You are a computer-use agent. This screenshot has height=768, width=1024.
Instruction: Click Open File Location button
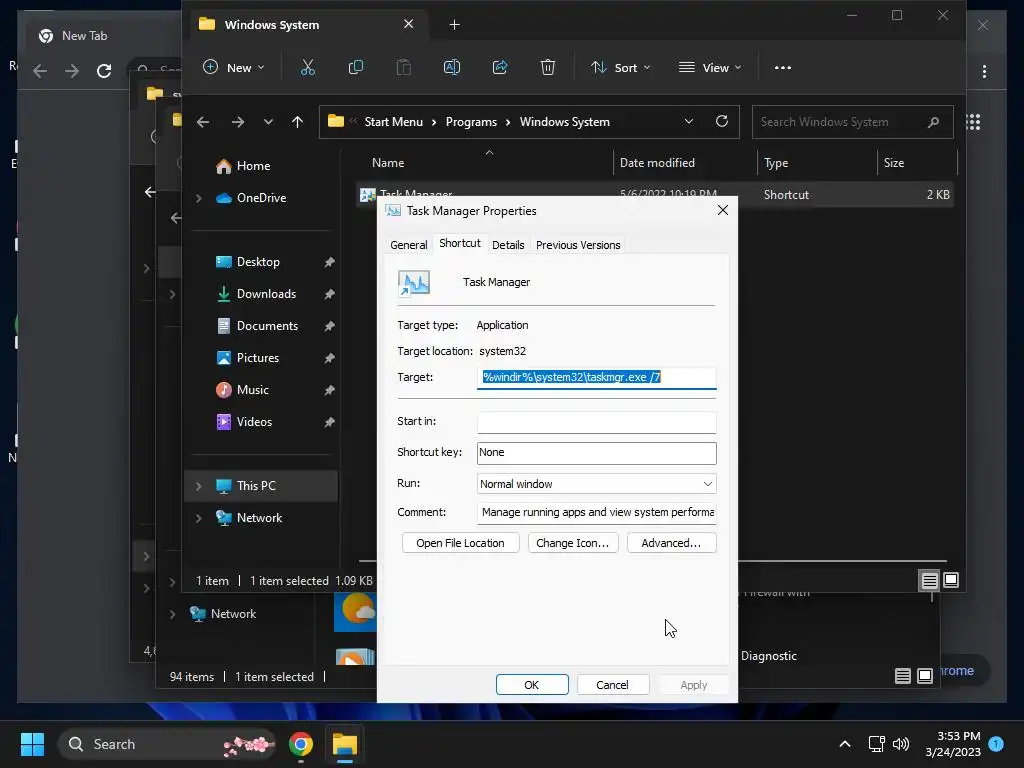coord(460,543)
